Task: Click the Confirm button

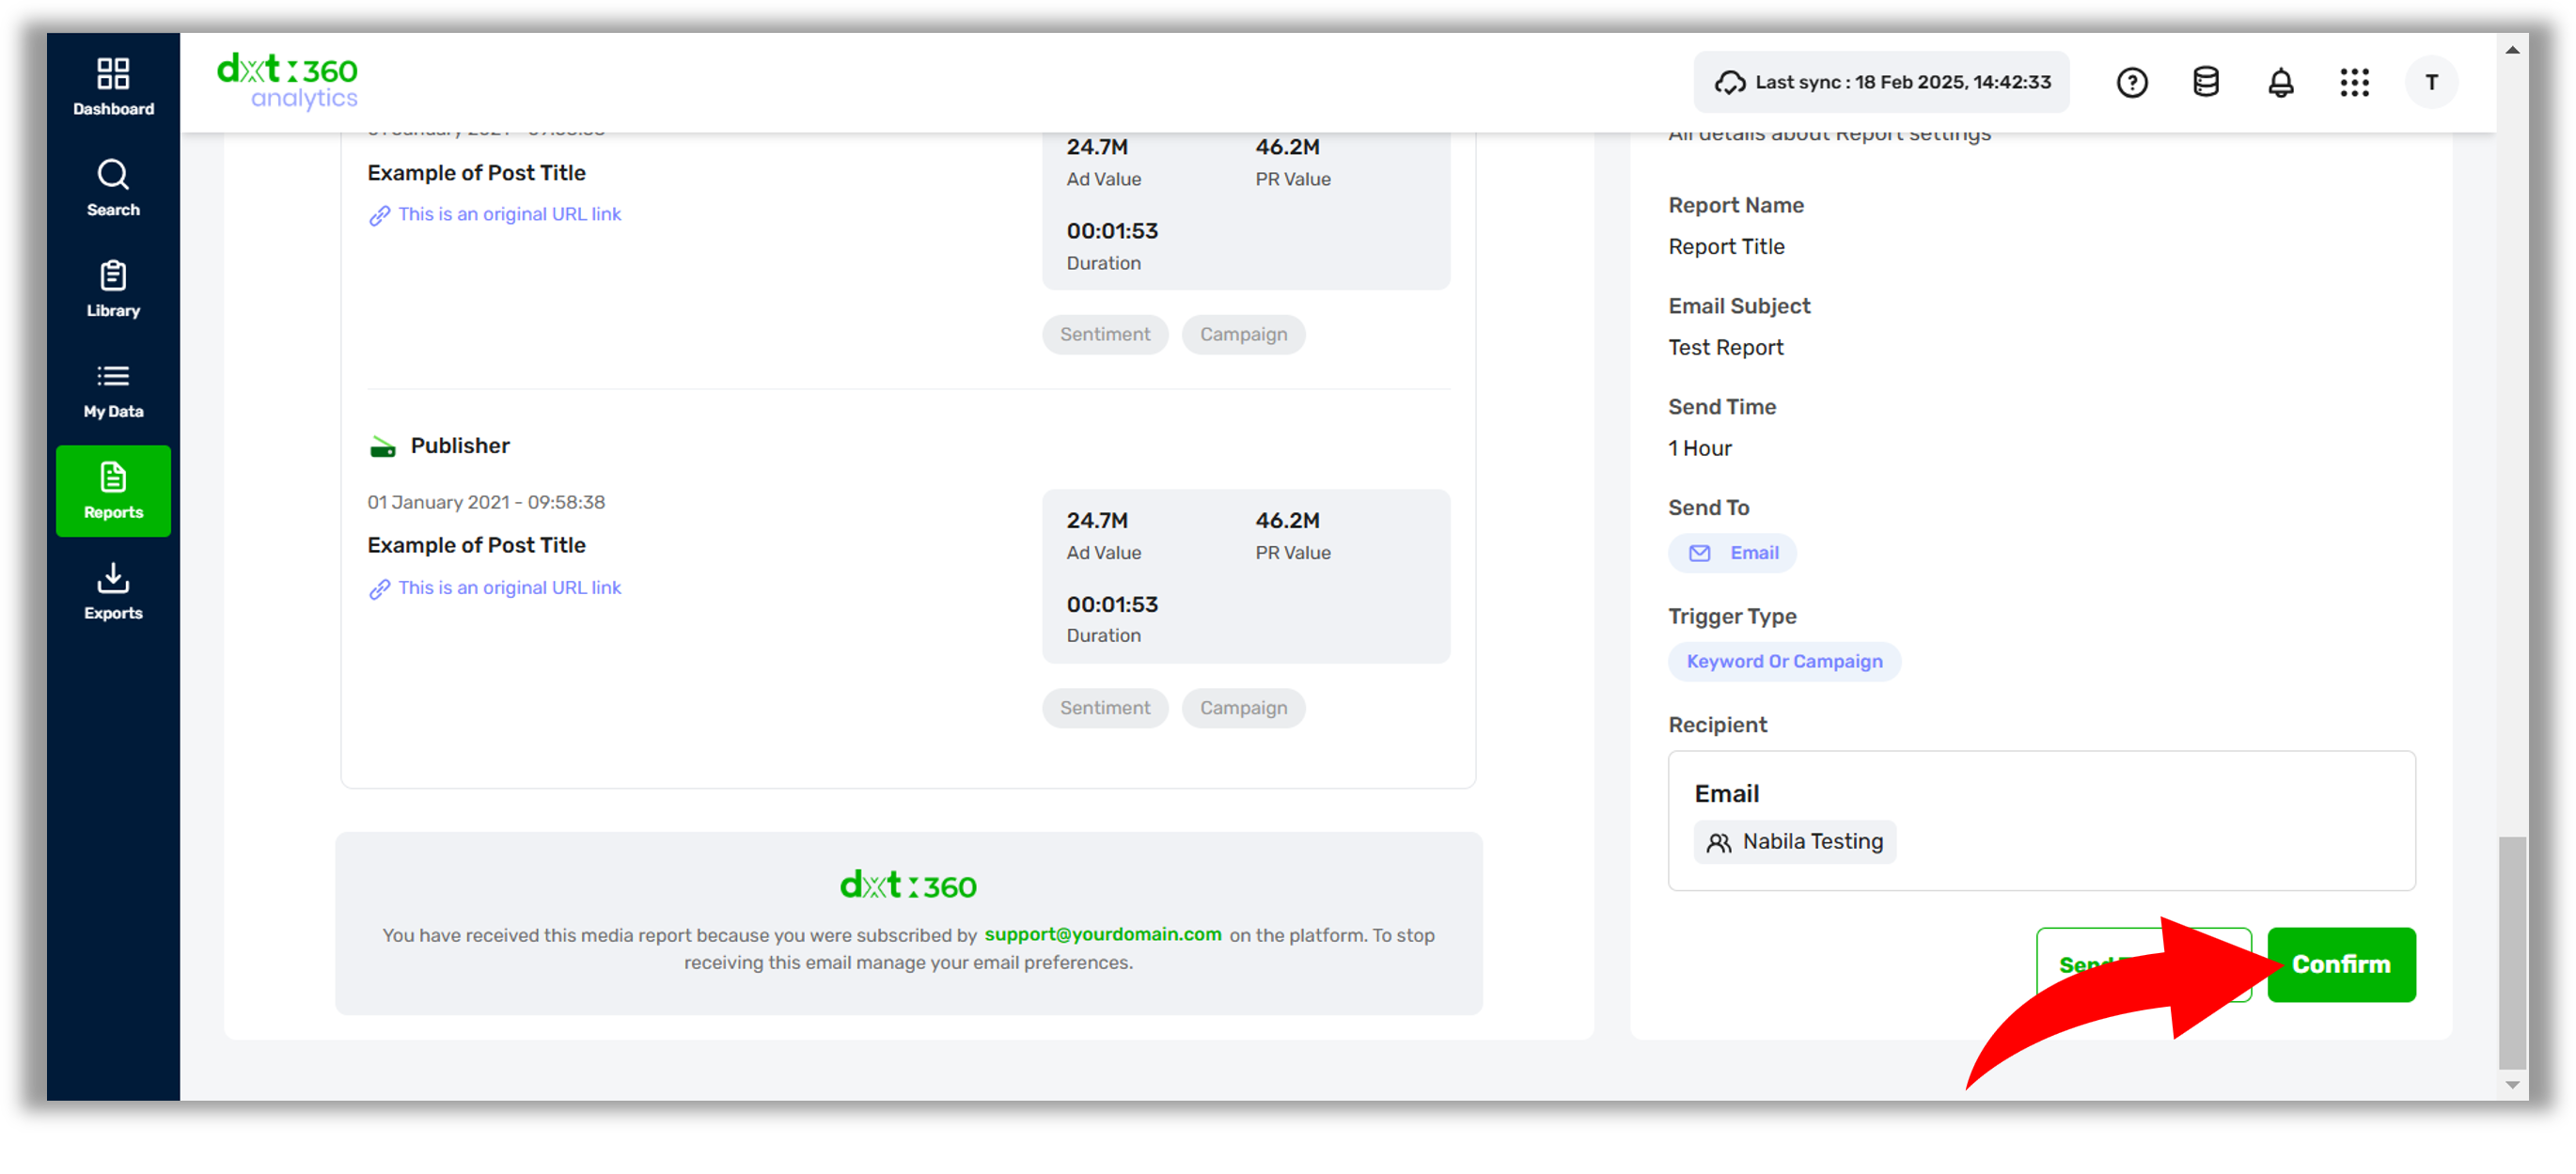Action: (x=2341, y=965)
